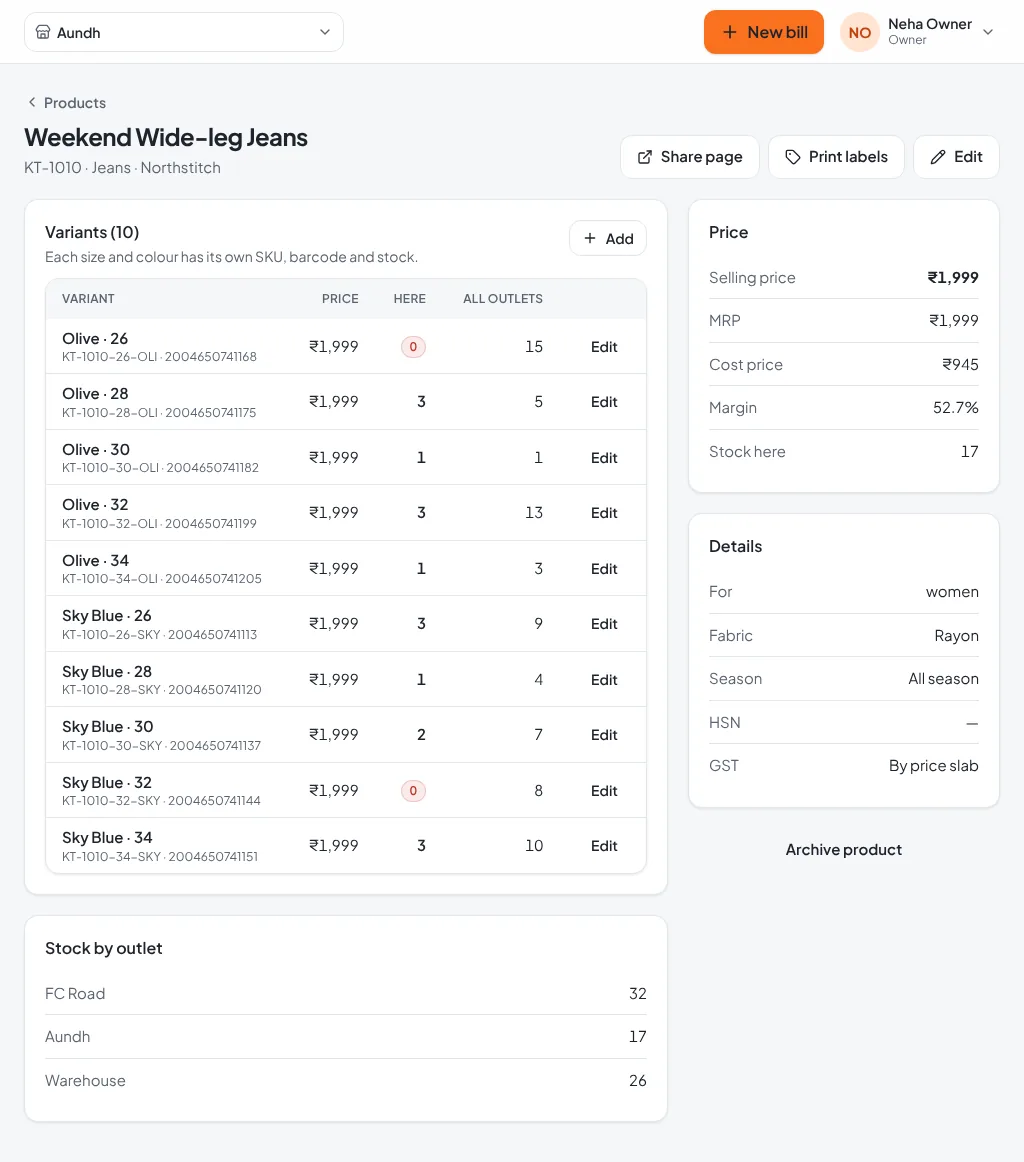Image resolution: width=1024 pixels, height=1162 pixels.
Task: Click the For value women
Action: coord(952,591)
